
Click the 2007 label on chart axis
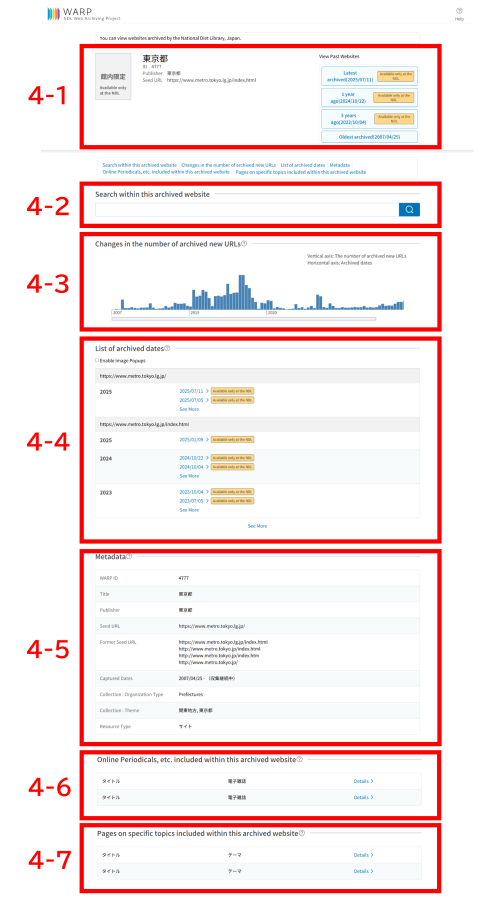pos(117,313)
